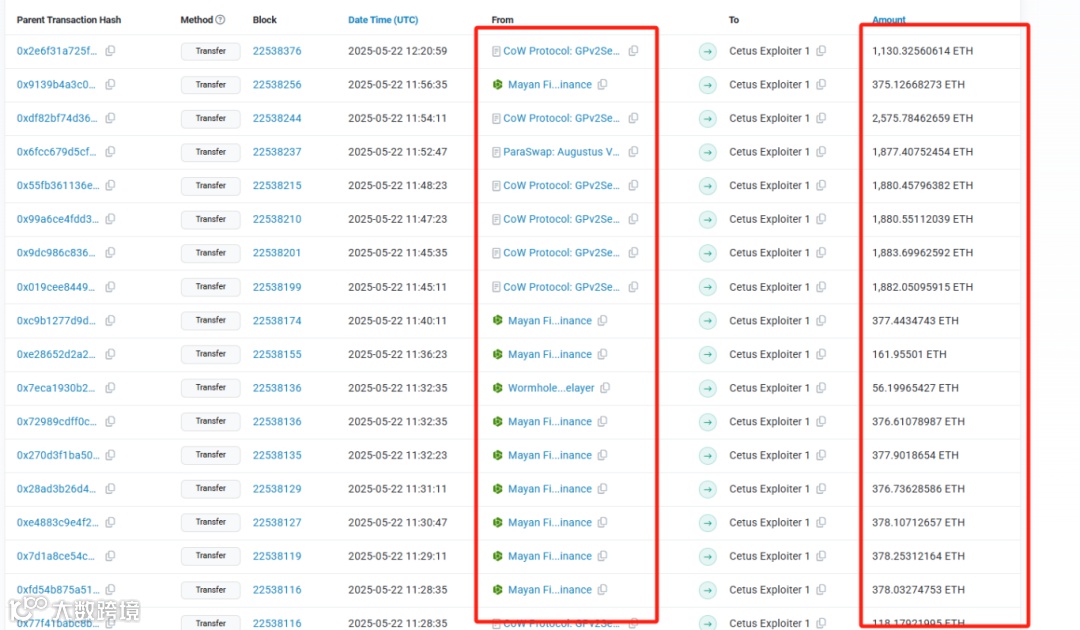Open block 22538376
Screen dimensions: 1080x630
277,51
